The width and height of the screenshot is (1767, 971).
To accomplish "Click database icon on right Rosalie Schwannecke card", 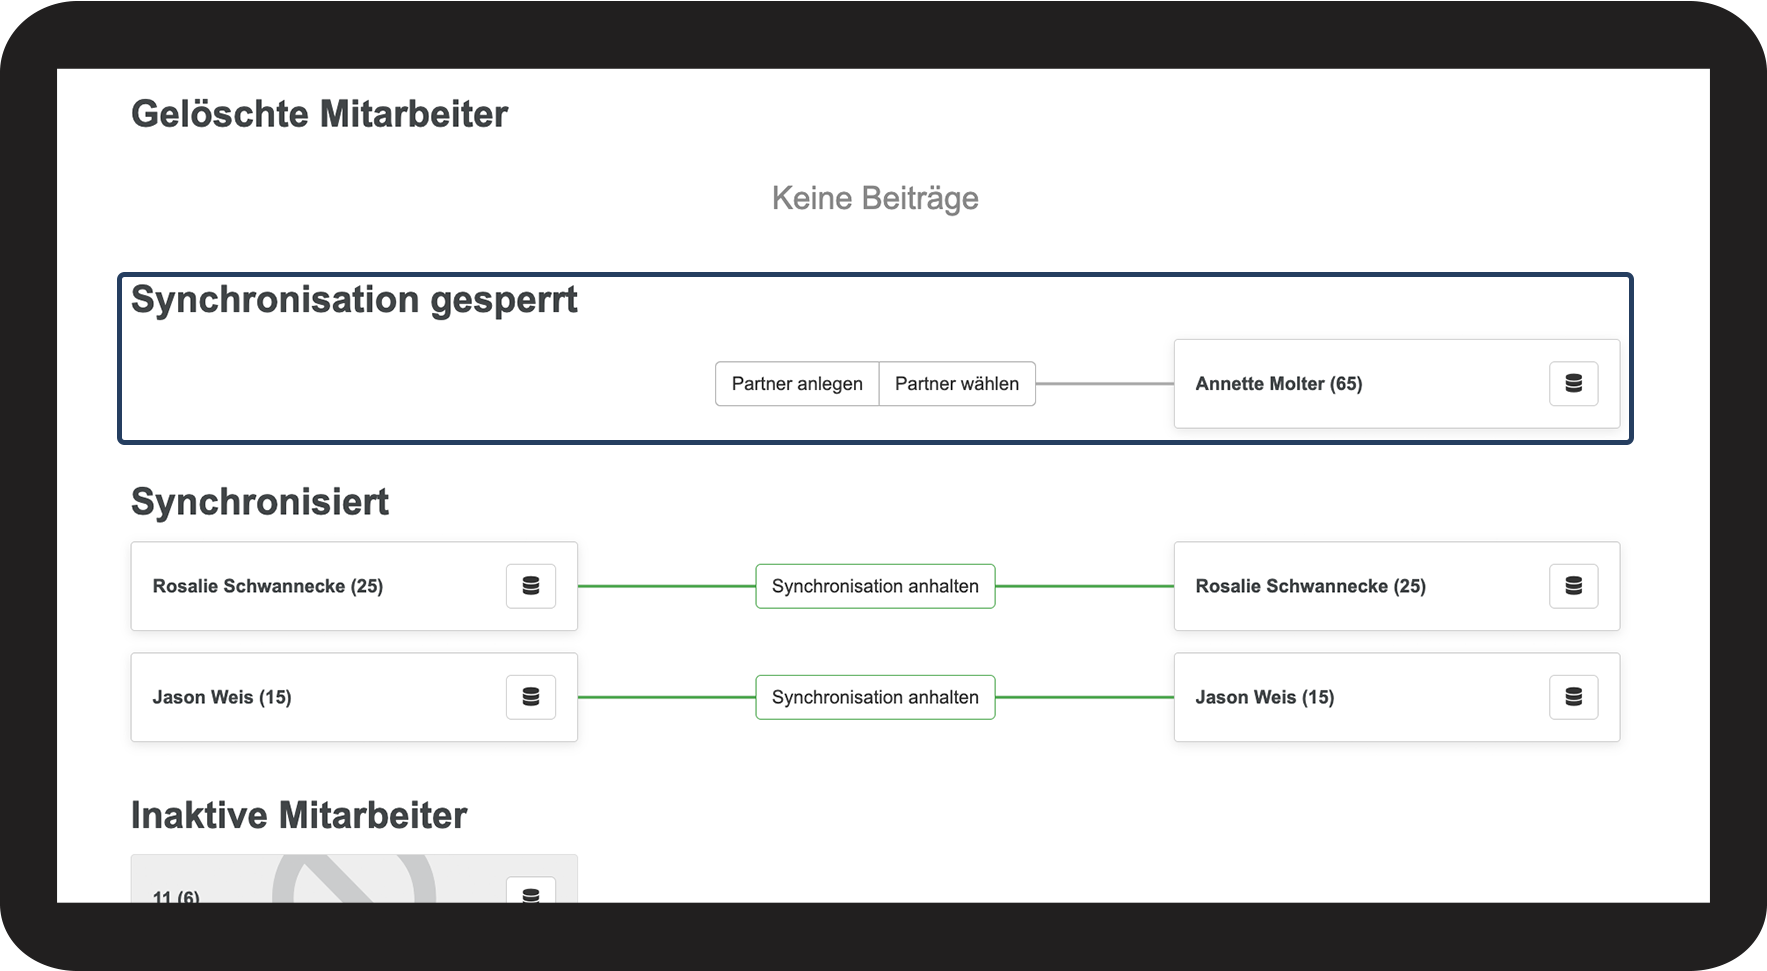I will [1573, 586].
